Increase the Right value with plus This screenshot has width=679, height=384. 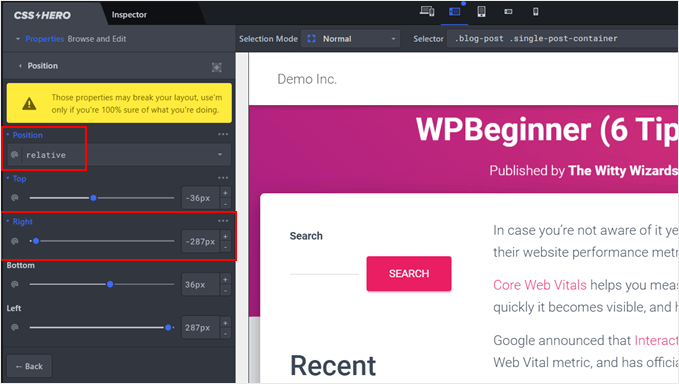[x=225, y=236]
